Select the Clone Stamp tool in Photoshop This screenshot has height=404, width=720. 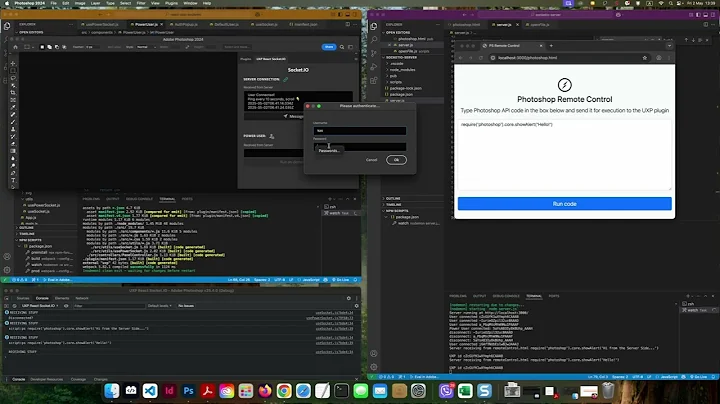pyautogui.click(x=13, y=129)
